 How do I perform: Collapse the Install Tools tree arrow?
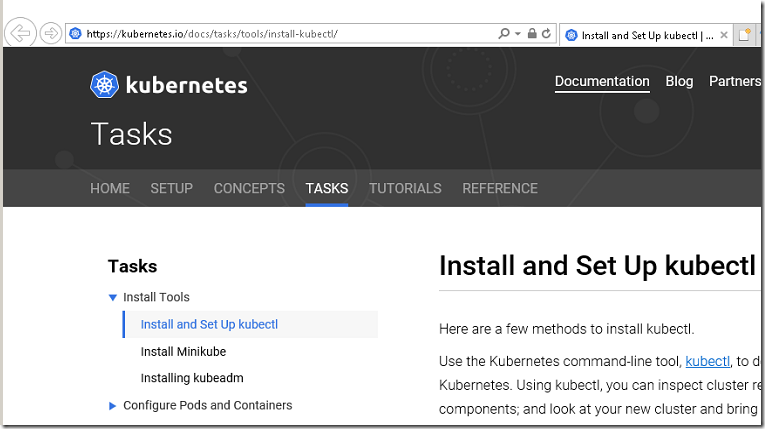pyautogui.click(x=112, y=297)
